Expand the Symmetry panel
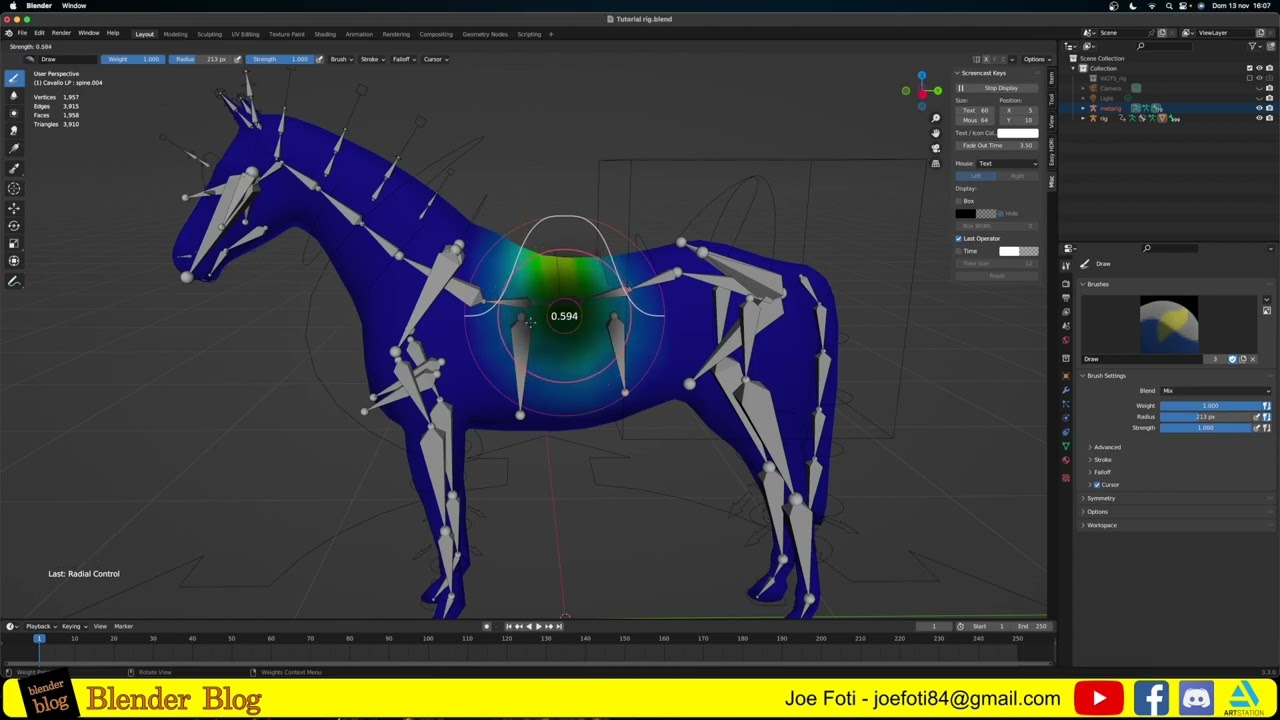The height and width of the screenshot is (720, 1280). click(x=1099, y=498)
